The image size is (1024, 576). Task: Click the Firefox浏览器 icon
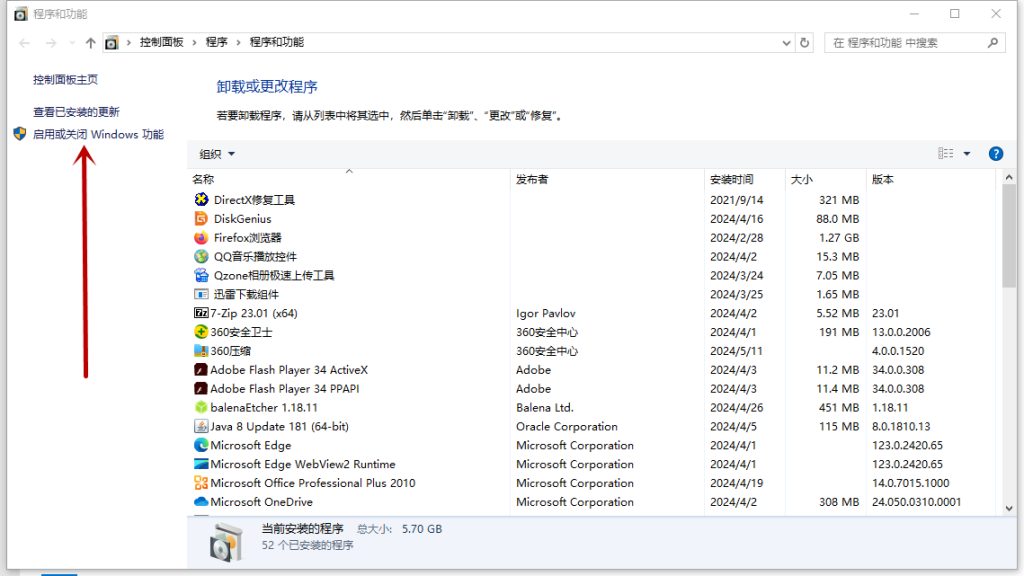201,238
